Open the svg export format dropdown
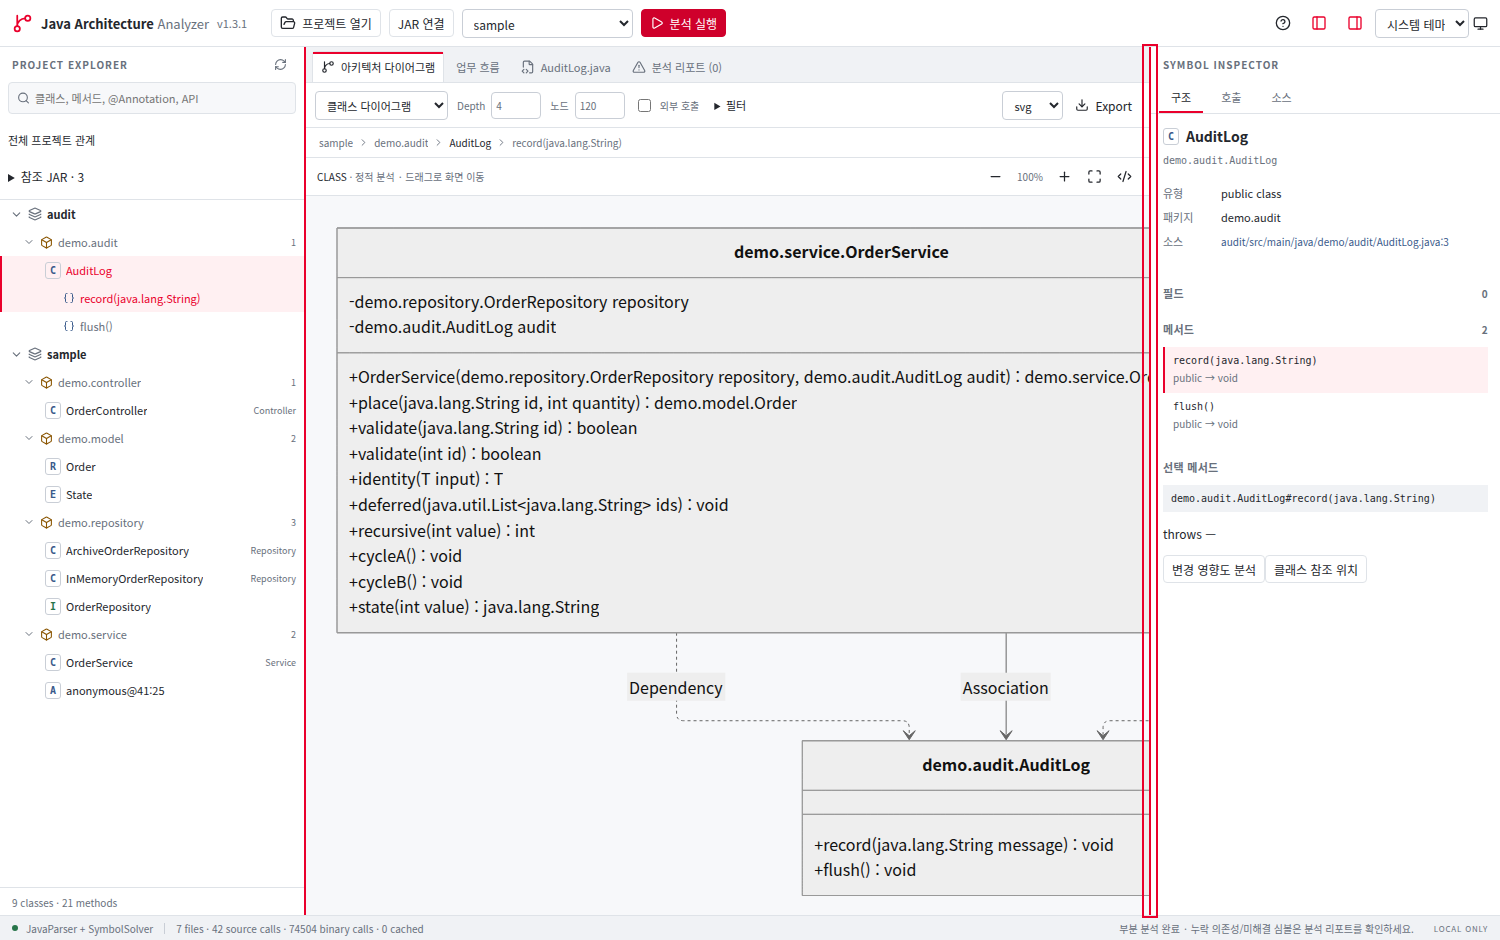This screenshot has height=940, width=1500. pyautogui.click(x=1032, y=106)
